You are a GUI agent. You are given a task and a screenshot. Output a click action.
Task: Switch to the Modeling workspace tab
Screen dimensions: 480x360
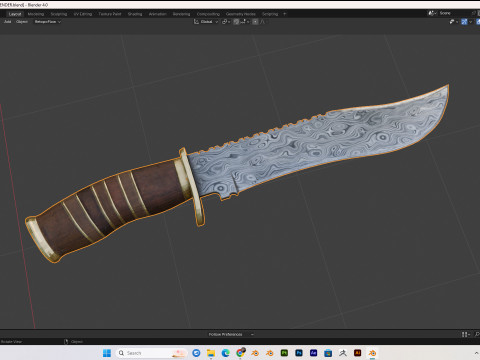[36, 14]
